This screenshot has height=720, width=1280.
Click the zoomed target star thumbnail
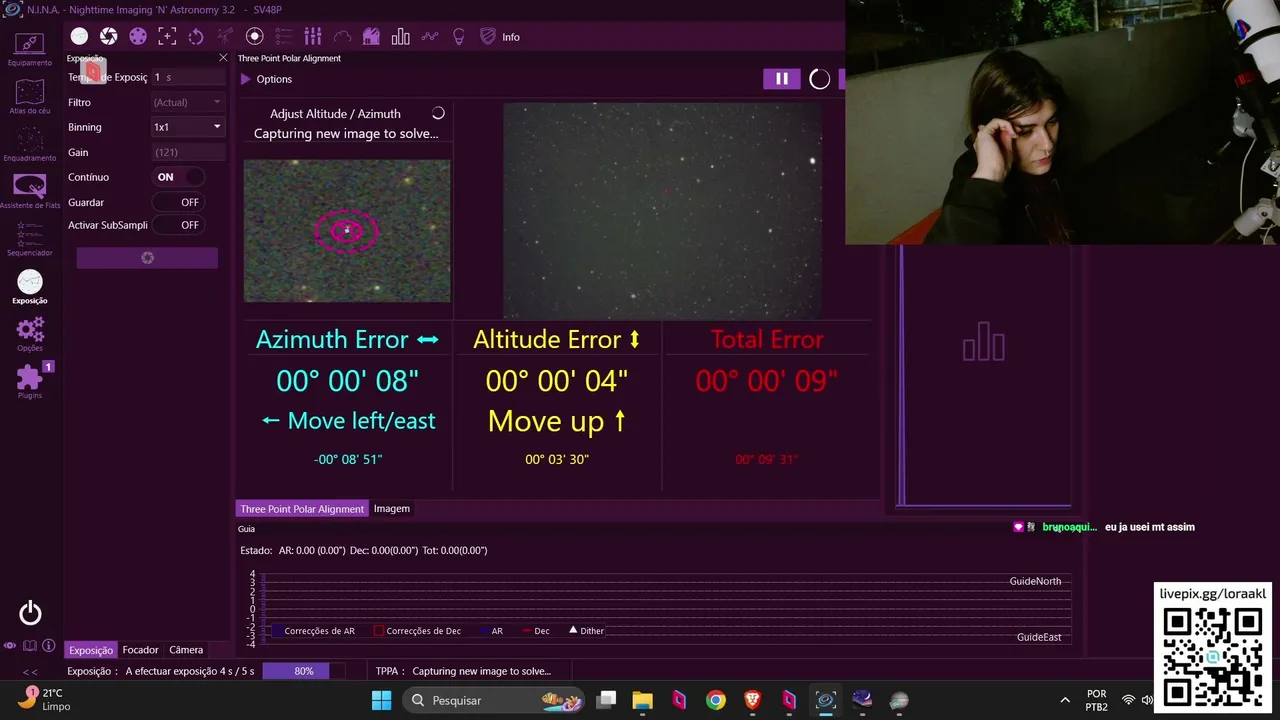pos(347,231)
